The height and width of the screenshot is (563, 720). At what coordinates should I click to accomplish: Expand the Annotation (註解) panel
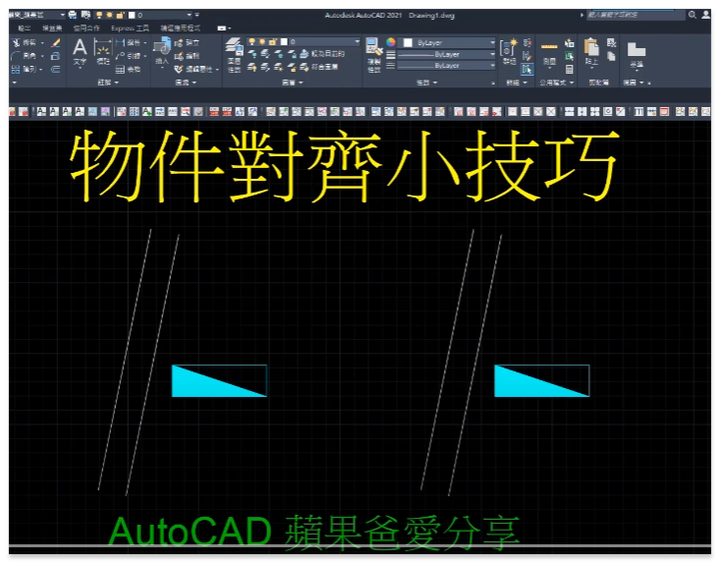108,82
